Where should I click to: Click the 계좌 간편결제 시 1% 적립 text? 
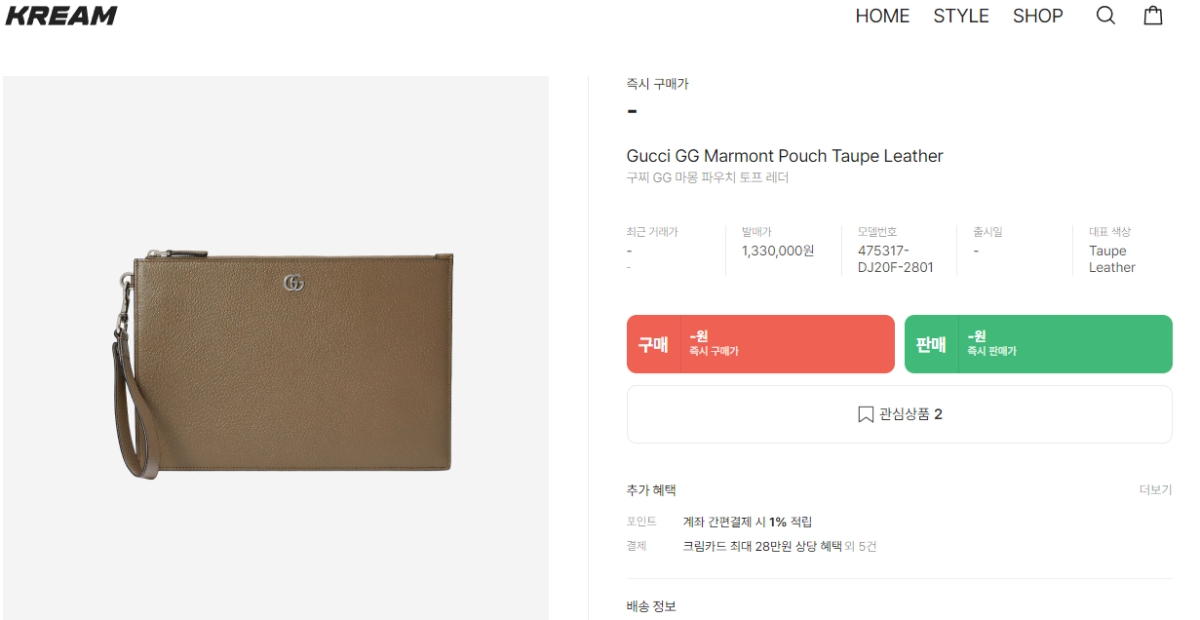click(747, 522)
